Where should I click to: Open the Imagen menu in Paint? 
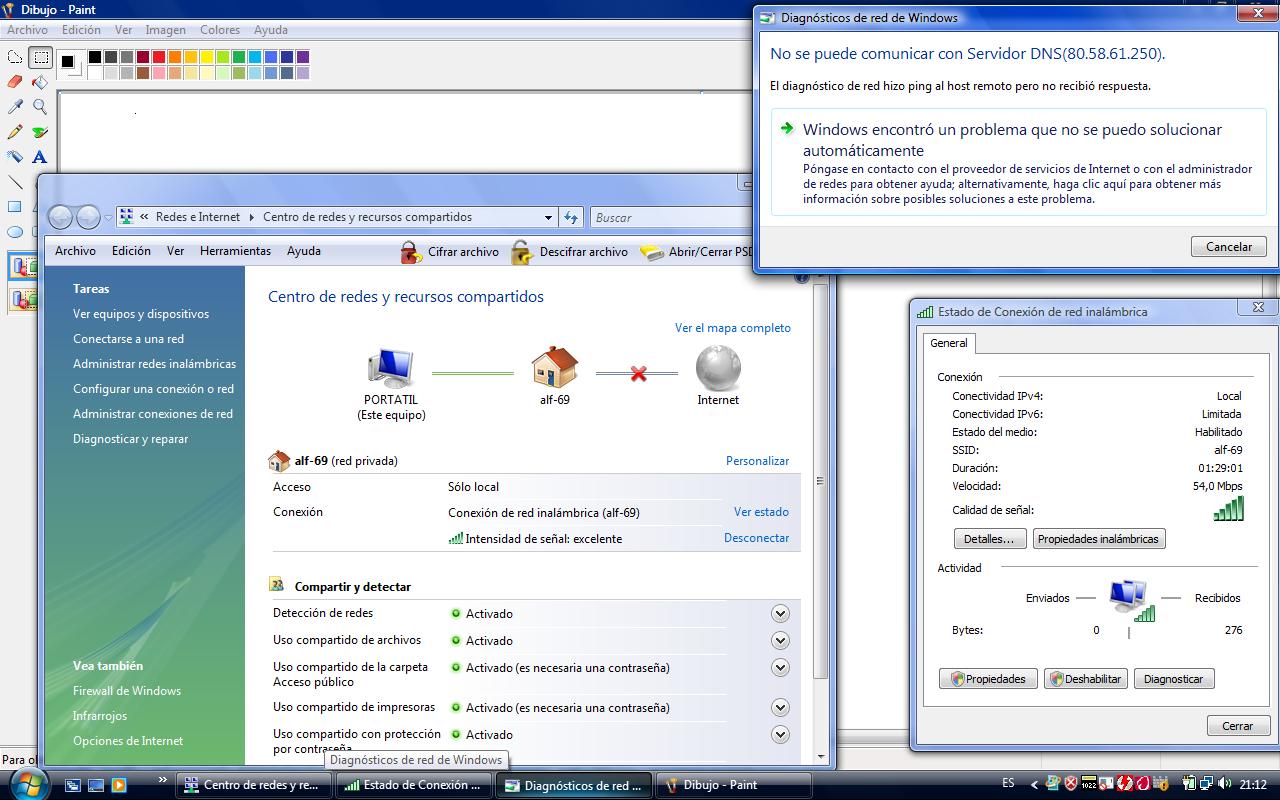tap(165, 30)
